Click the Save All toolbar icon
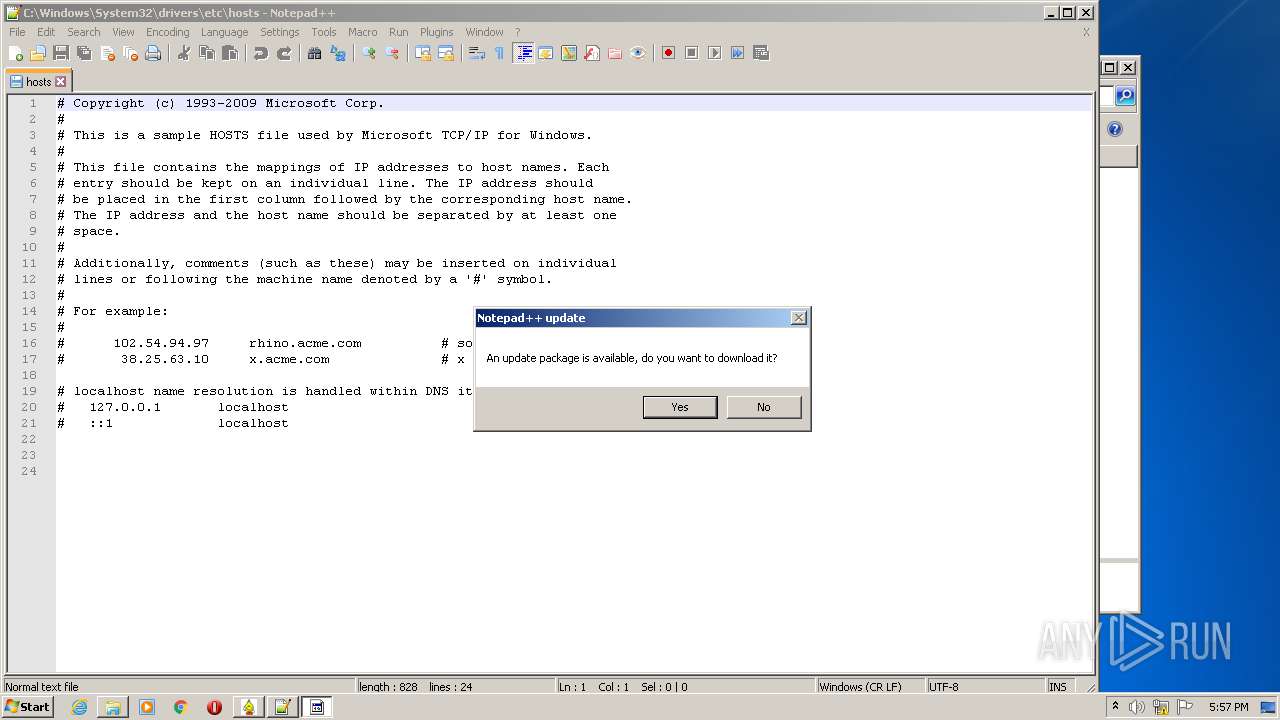Screen dimensions: 1280x720 tap(84, 53)
